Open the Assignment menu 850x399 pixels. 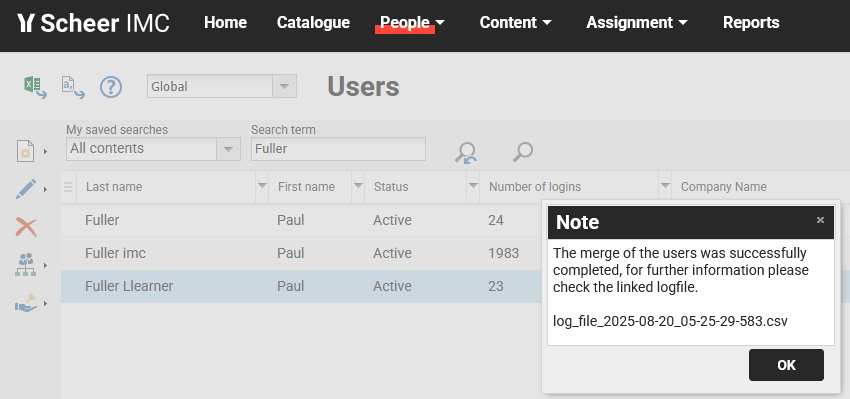[x=637, y=22]
